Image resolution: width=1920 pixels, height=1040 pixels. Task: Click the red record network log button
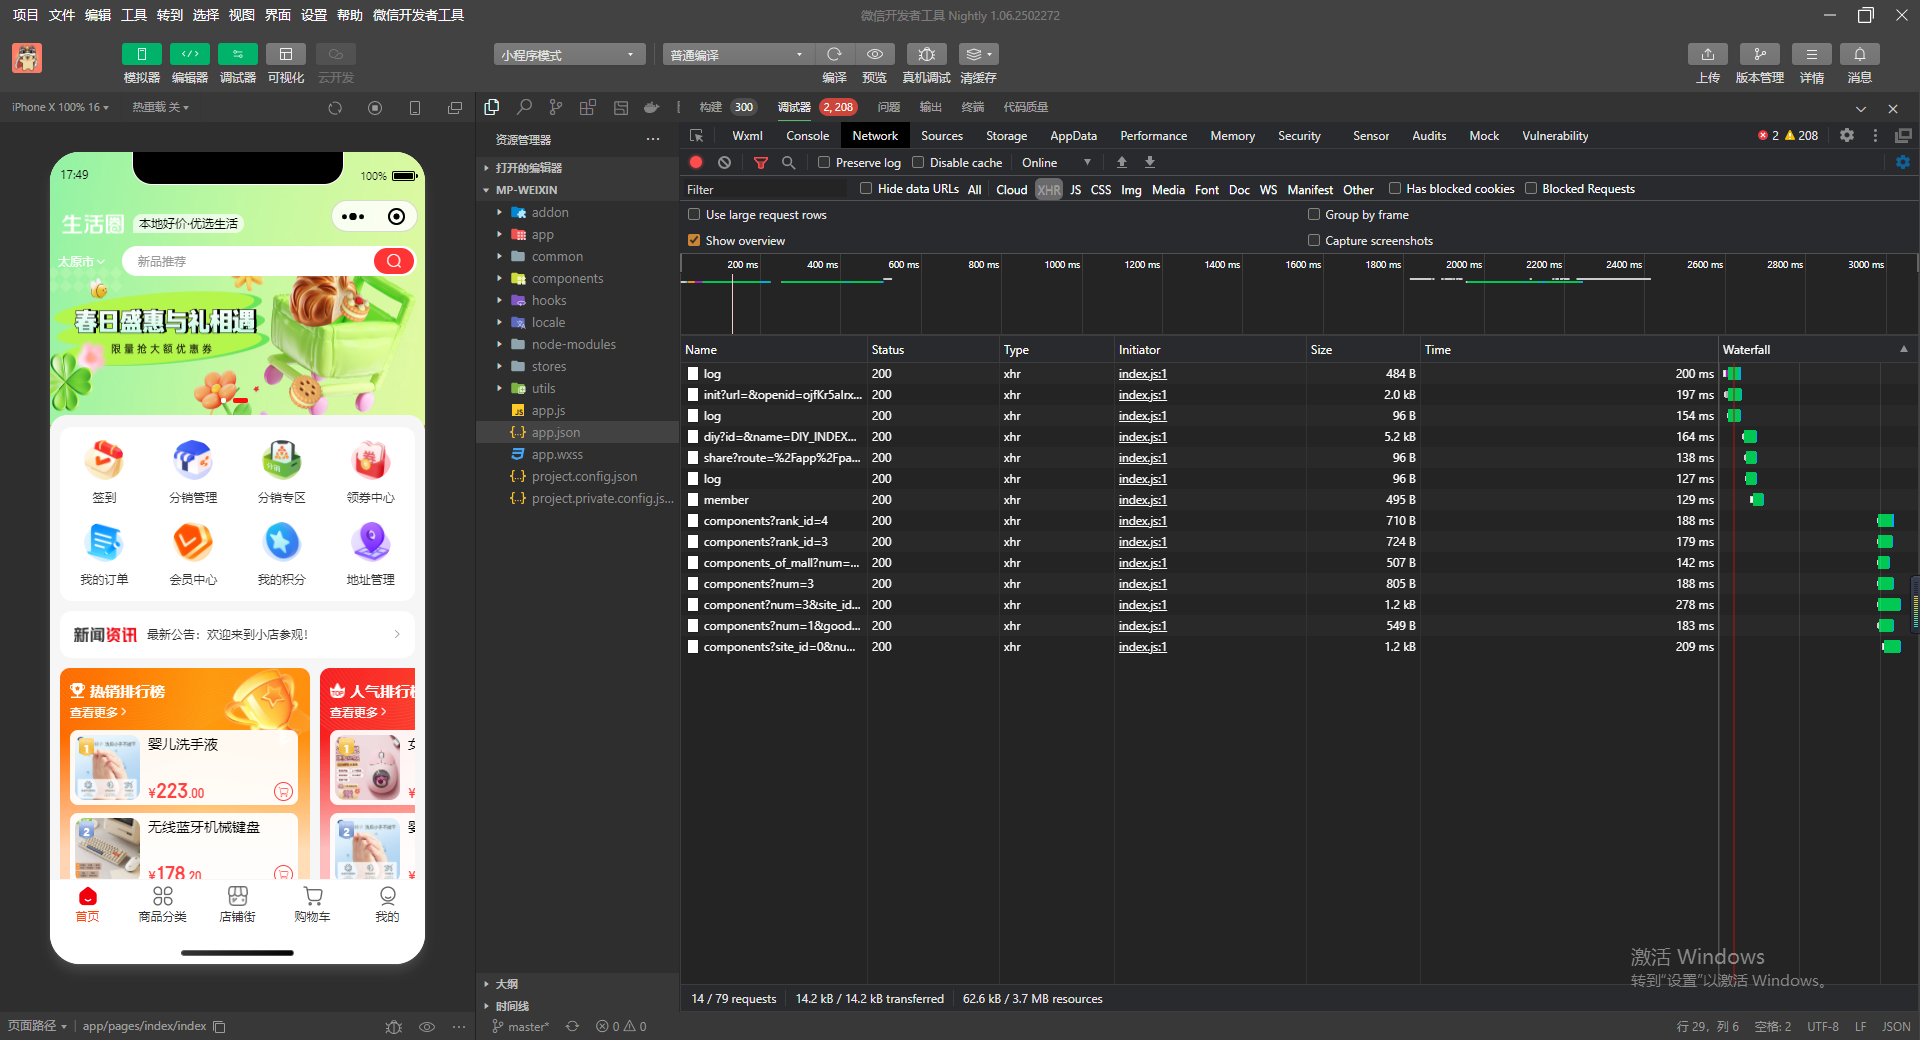[696, 162]
